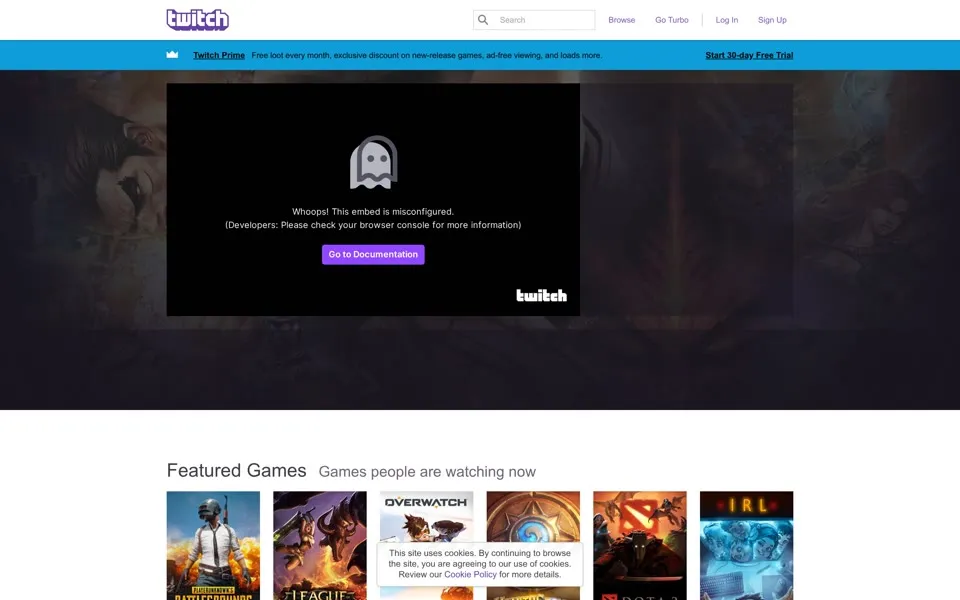Click 'Games people are watching now' text

(x=427, y=471)
